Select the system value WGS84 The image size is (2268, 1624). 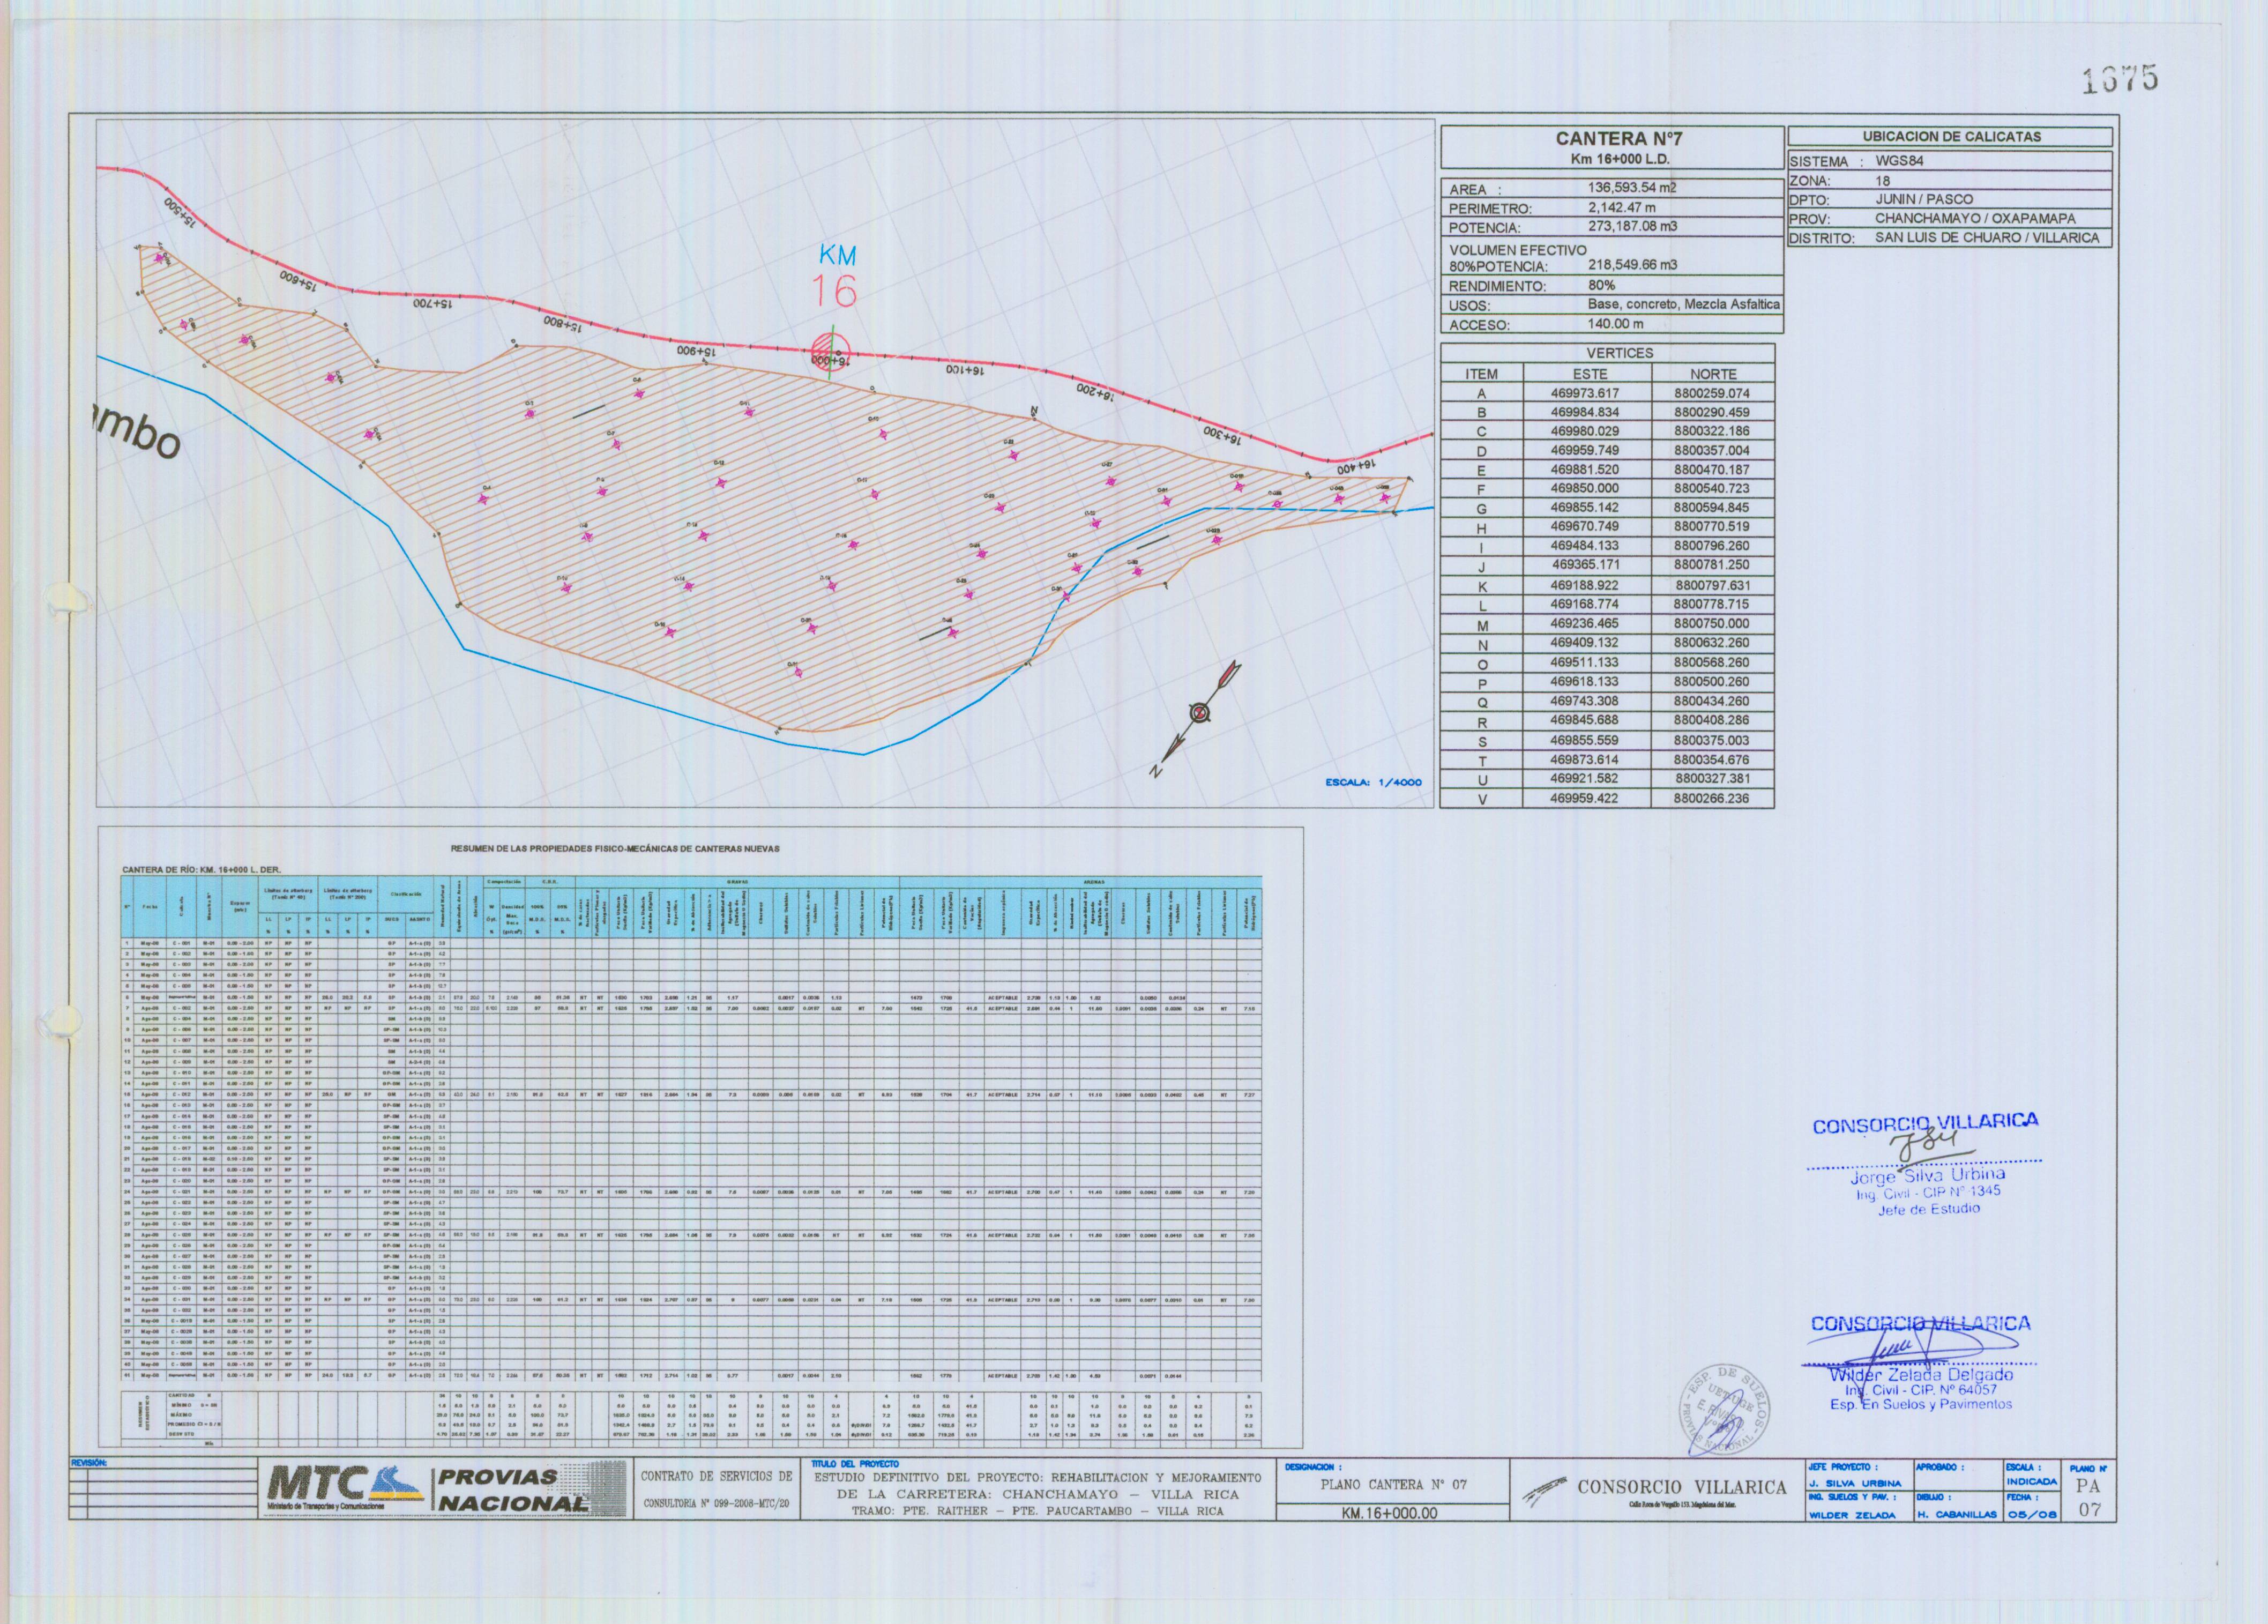(x=1899, y=161)
